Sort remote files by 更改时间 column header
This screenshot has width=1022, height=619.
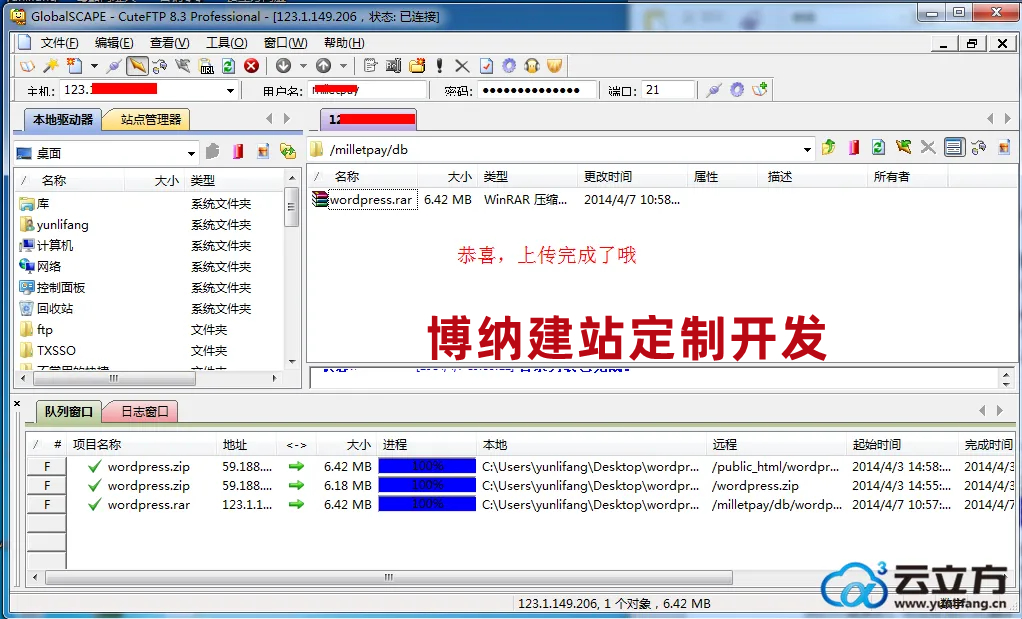pyautogui.click(x=607, y=177)
